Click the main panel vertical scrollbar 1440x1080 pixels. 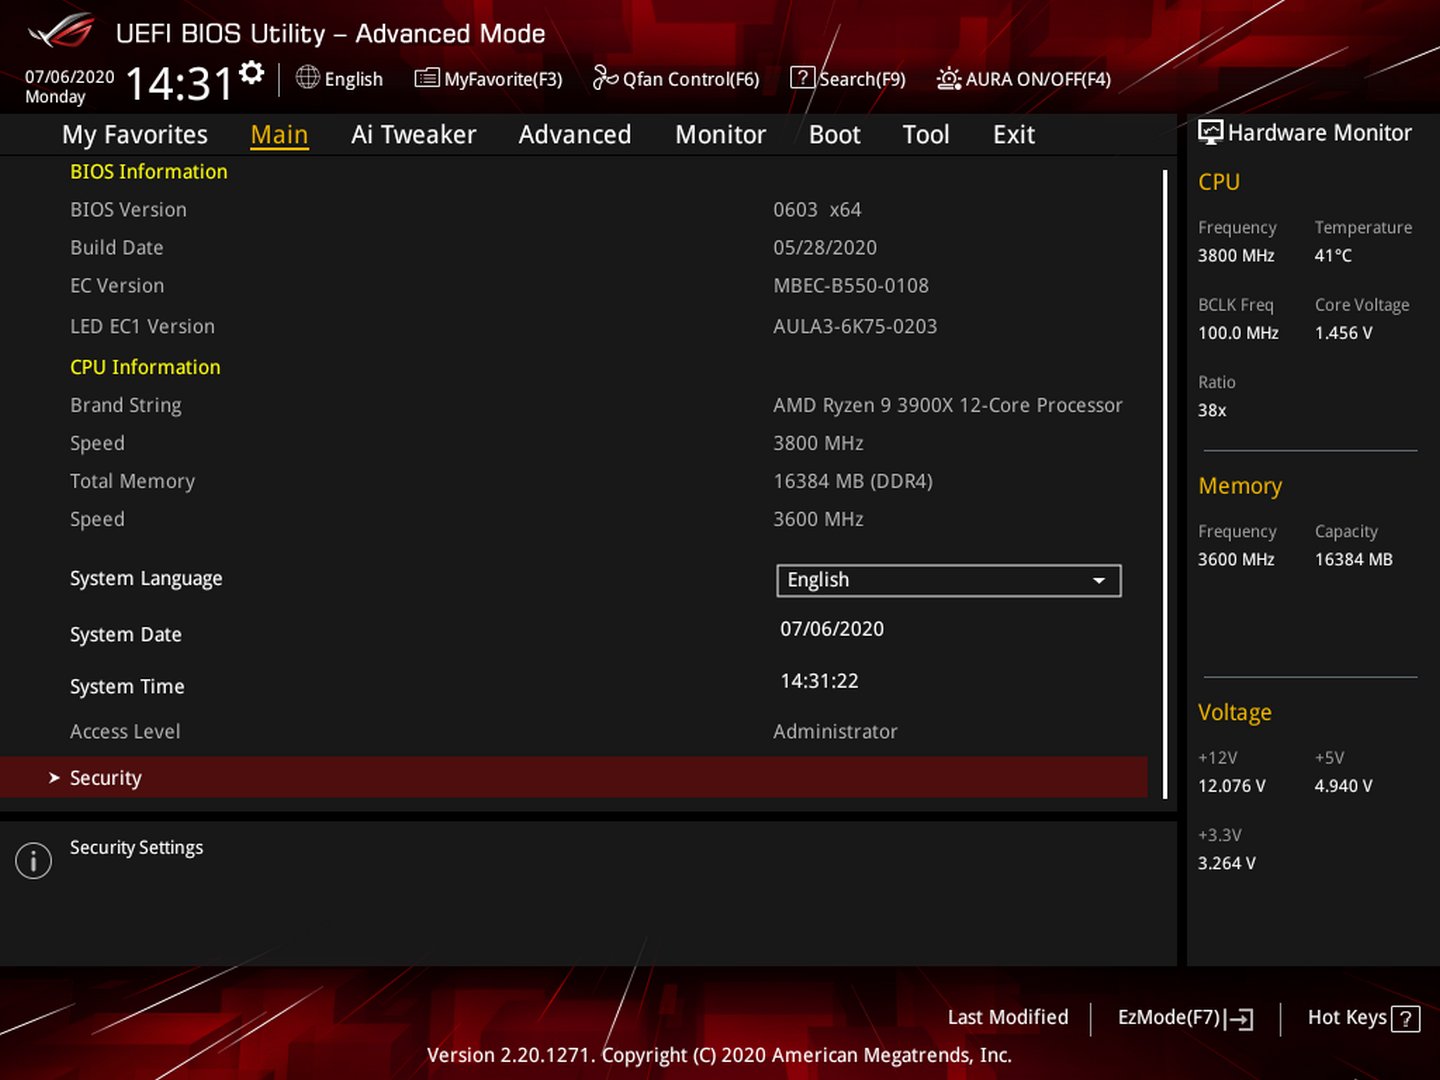point(1165,484)
